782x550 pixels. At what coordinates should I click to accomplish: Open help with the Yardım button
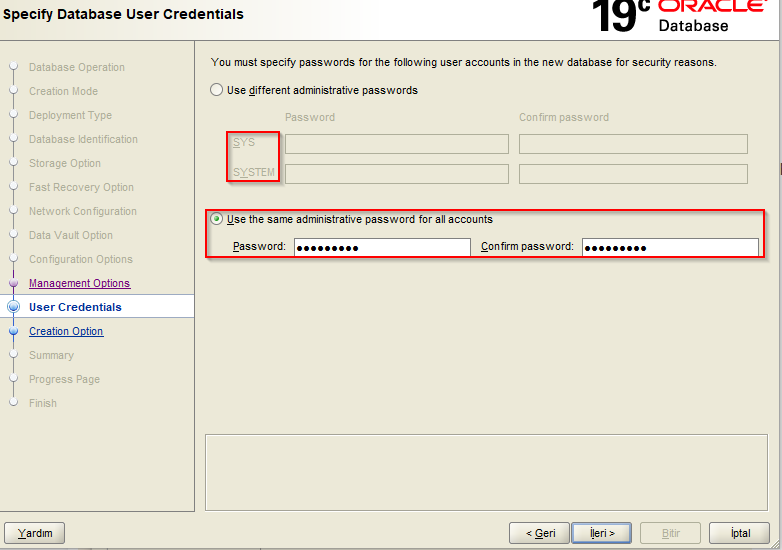coord(34,533)
